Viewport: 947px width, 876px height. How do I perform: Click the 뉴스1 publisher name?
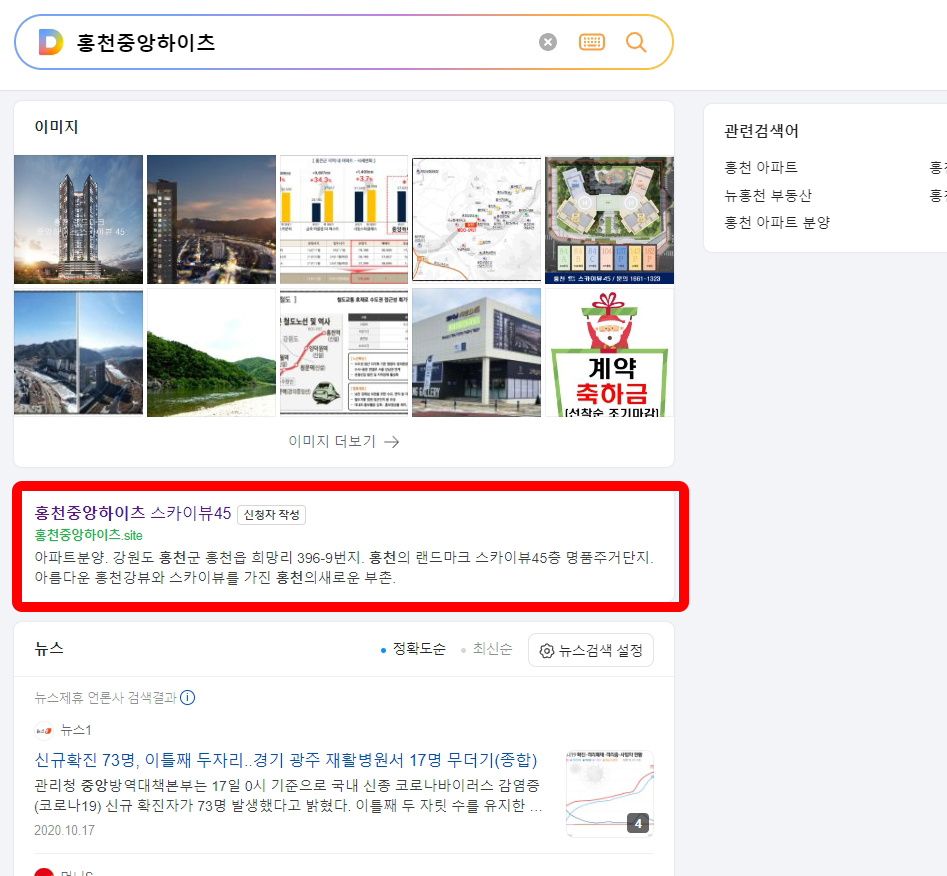pyautogui.click(x=76, y=730)
